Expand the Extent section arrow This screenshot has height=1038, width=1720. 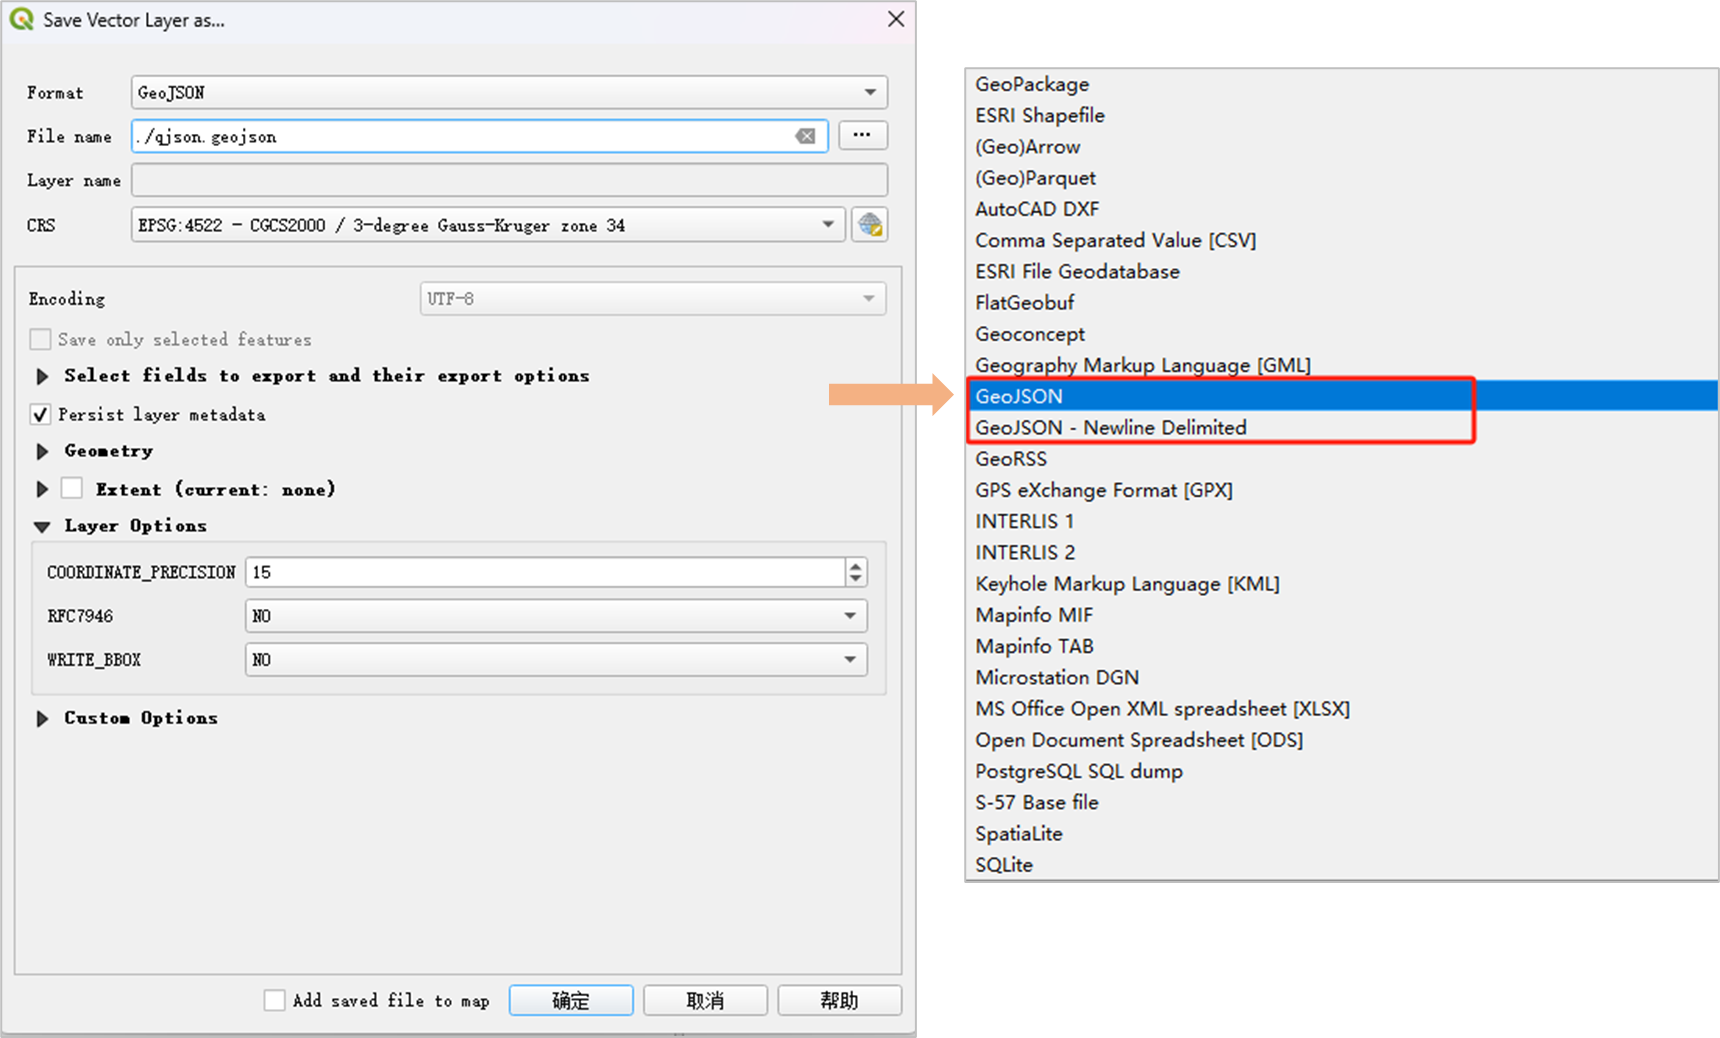42,490
